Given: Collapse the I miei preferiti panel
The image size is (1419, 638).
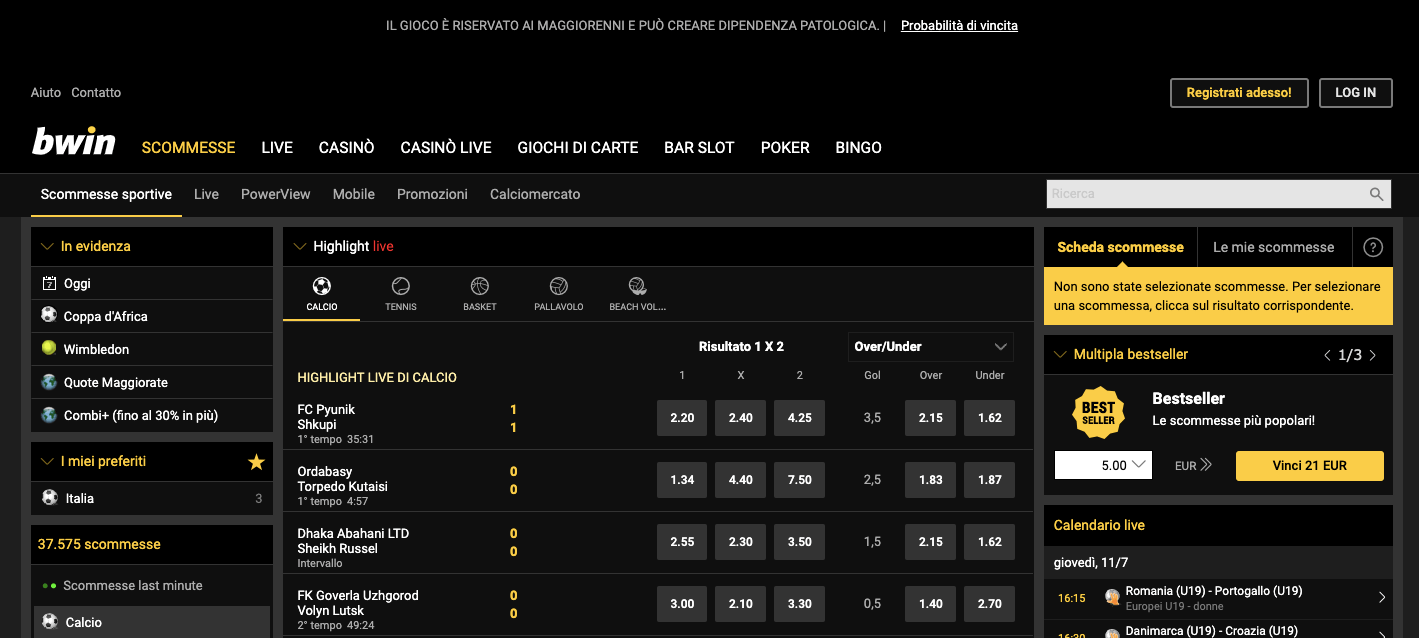Looking at the screenshot, I should click(x=47, y=461).
